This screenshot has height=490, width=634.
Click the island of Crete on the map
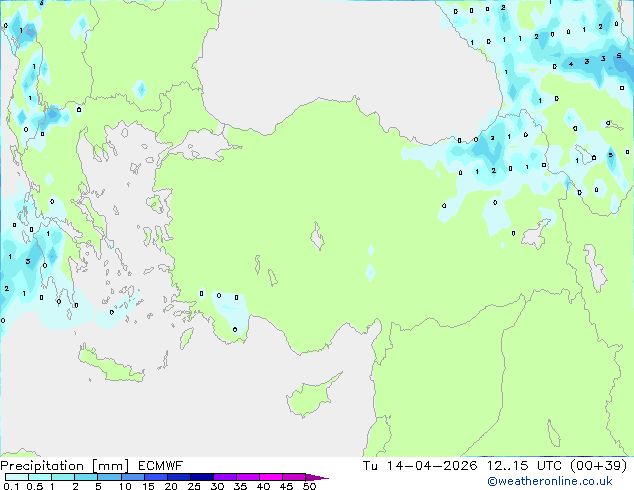[110, 365]
